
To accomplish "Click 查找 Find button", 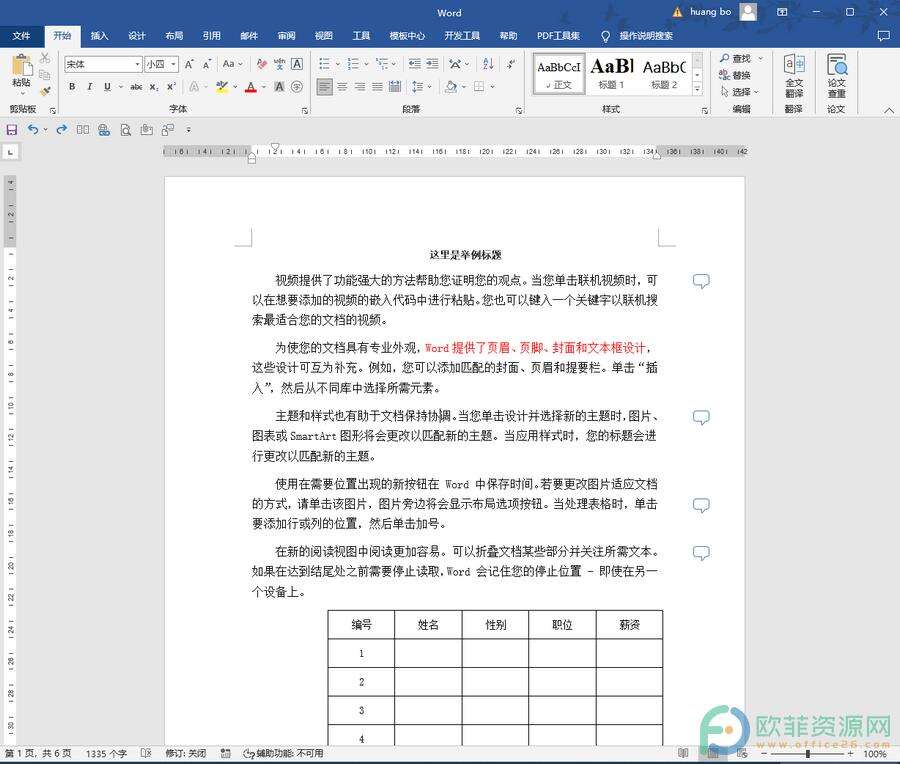I will [x=736, y=59].
